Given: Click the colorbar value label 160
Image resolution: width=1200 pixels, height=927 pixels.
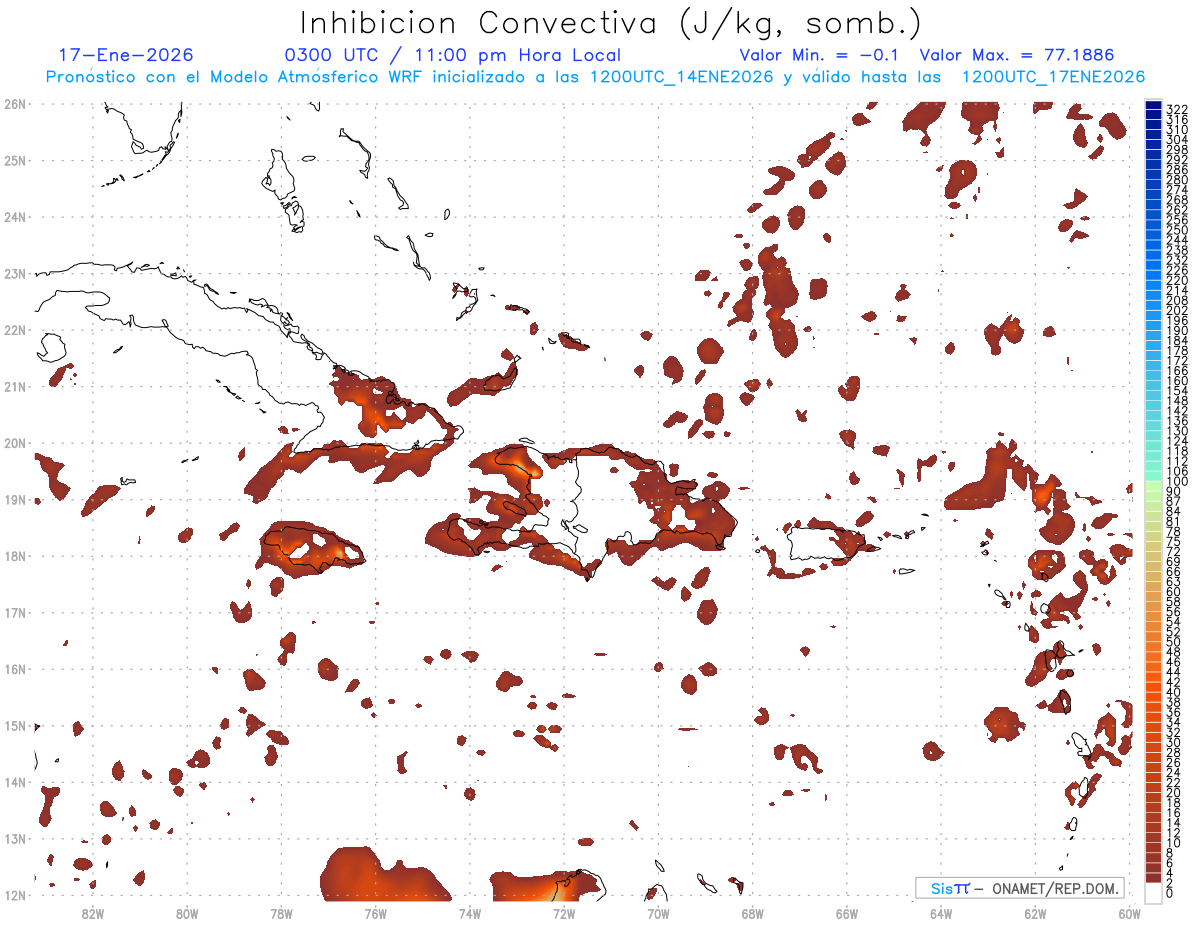Looking at the screenshot, I should (1176, 381).
